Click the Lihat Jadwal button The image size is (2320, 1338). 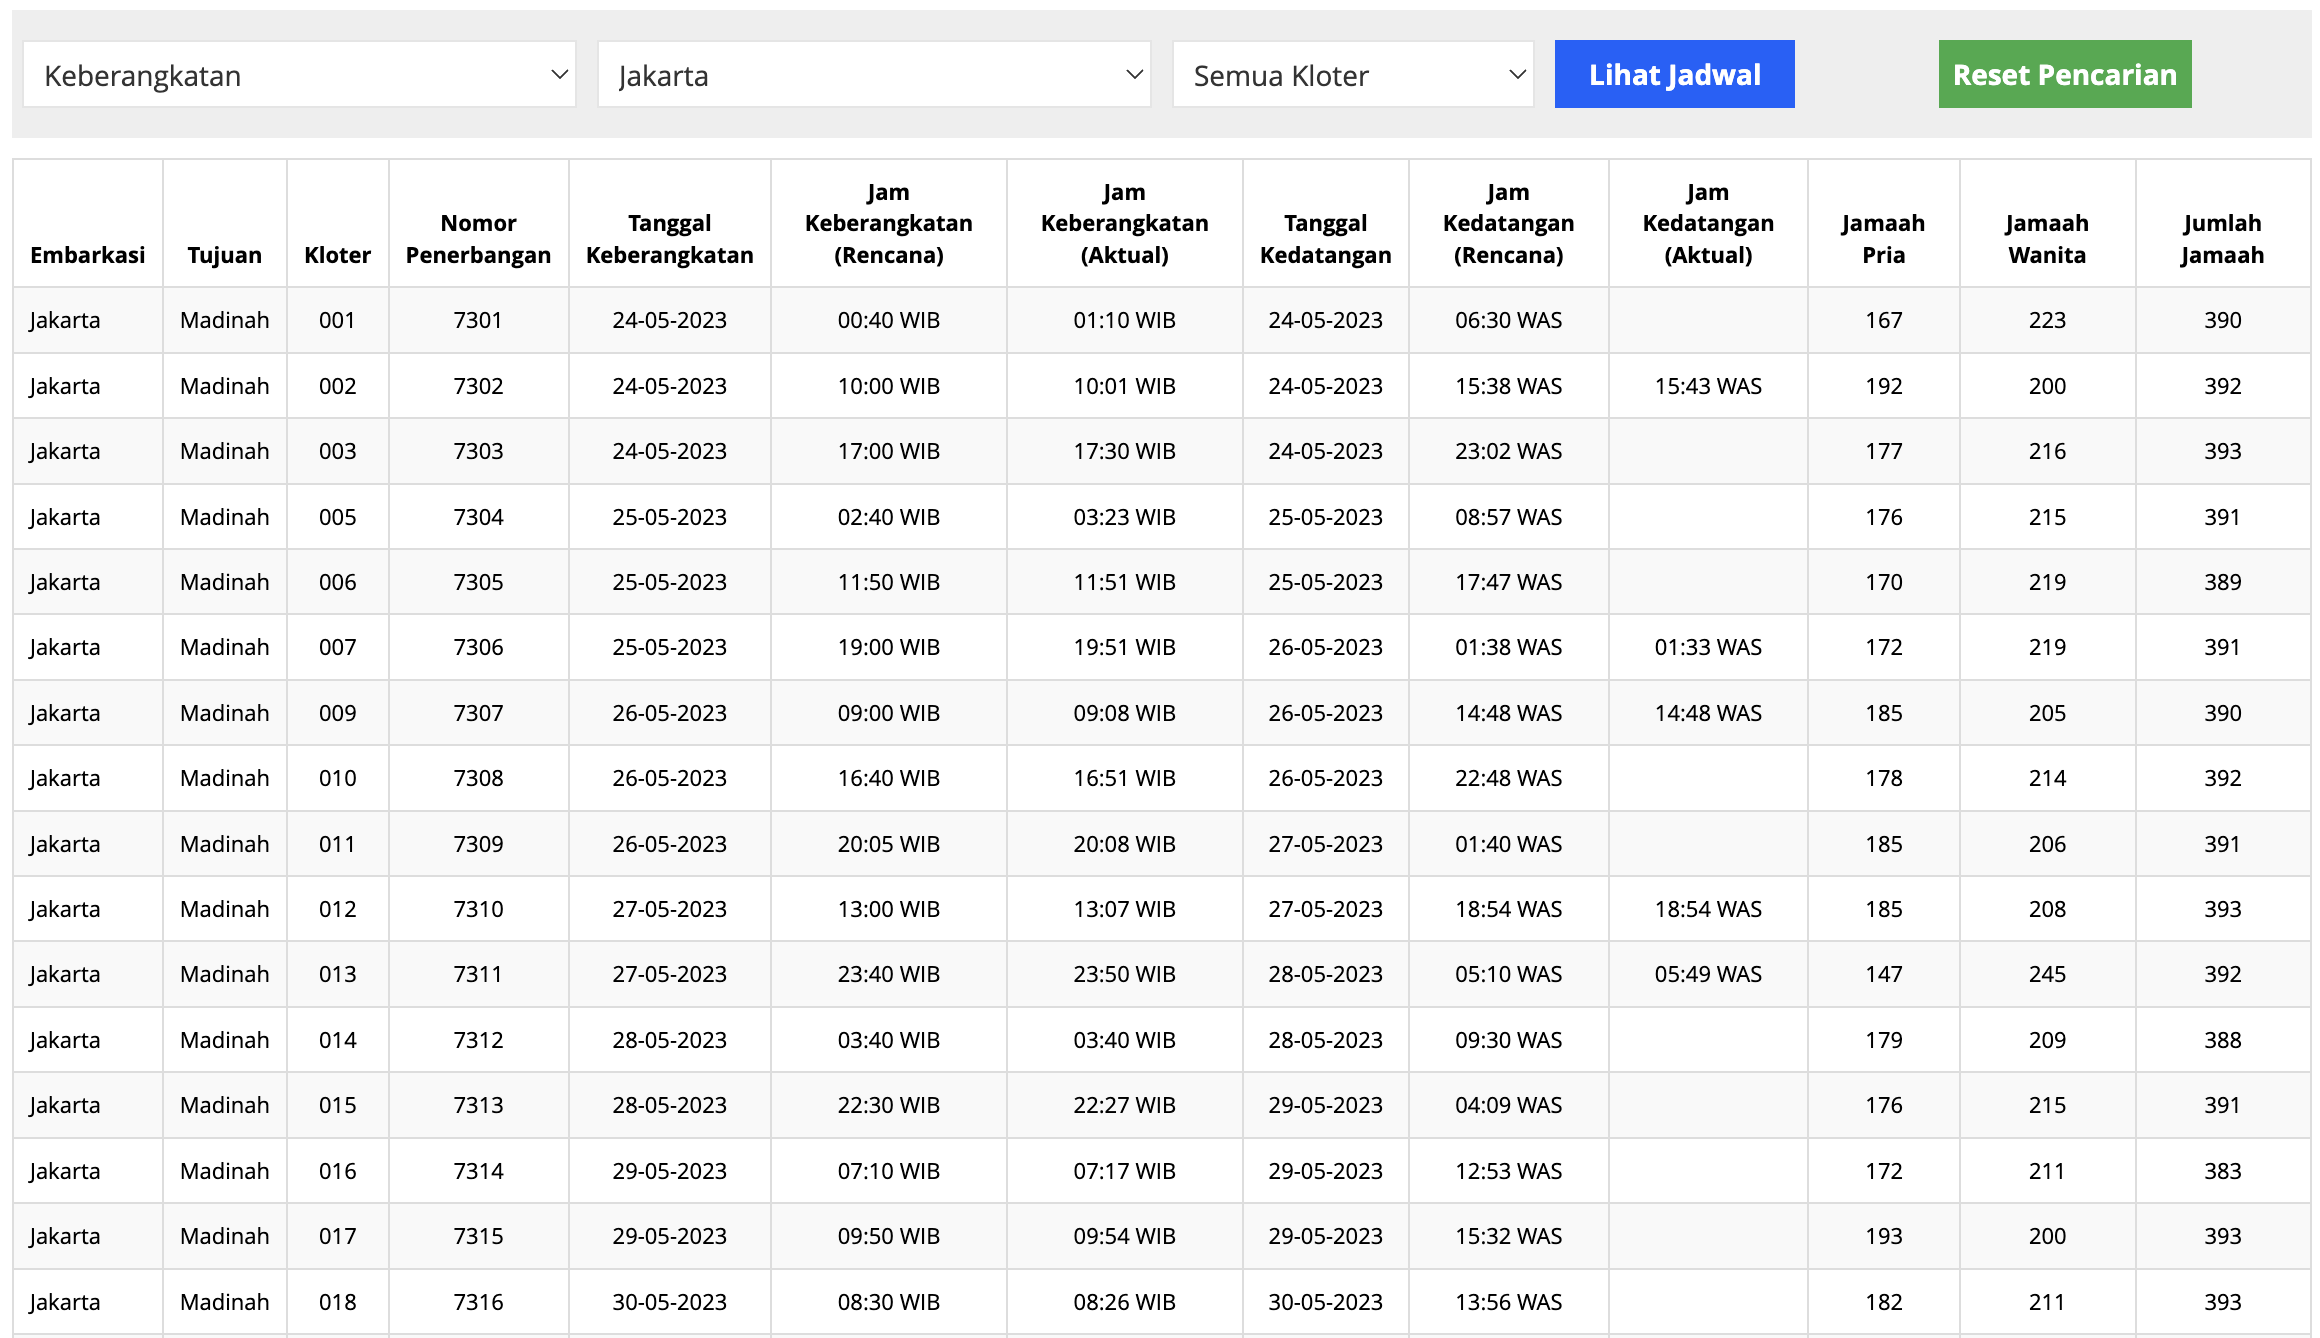tap(1674, 75)
